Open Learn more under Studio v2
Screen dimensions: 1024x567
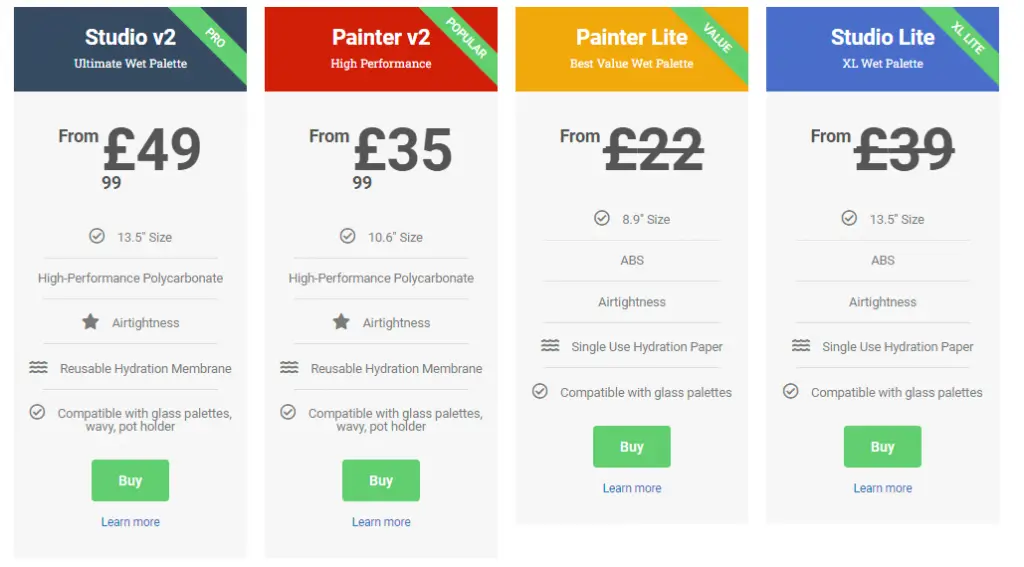(x=130, y=521)
